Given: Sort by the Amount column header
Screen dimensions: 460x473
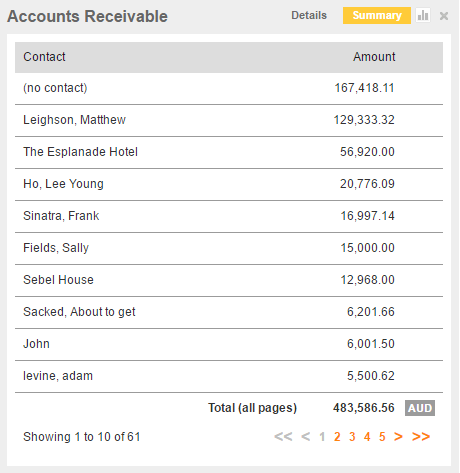Looking at the screenshot, I should point(374,57).
